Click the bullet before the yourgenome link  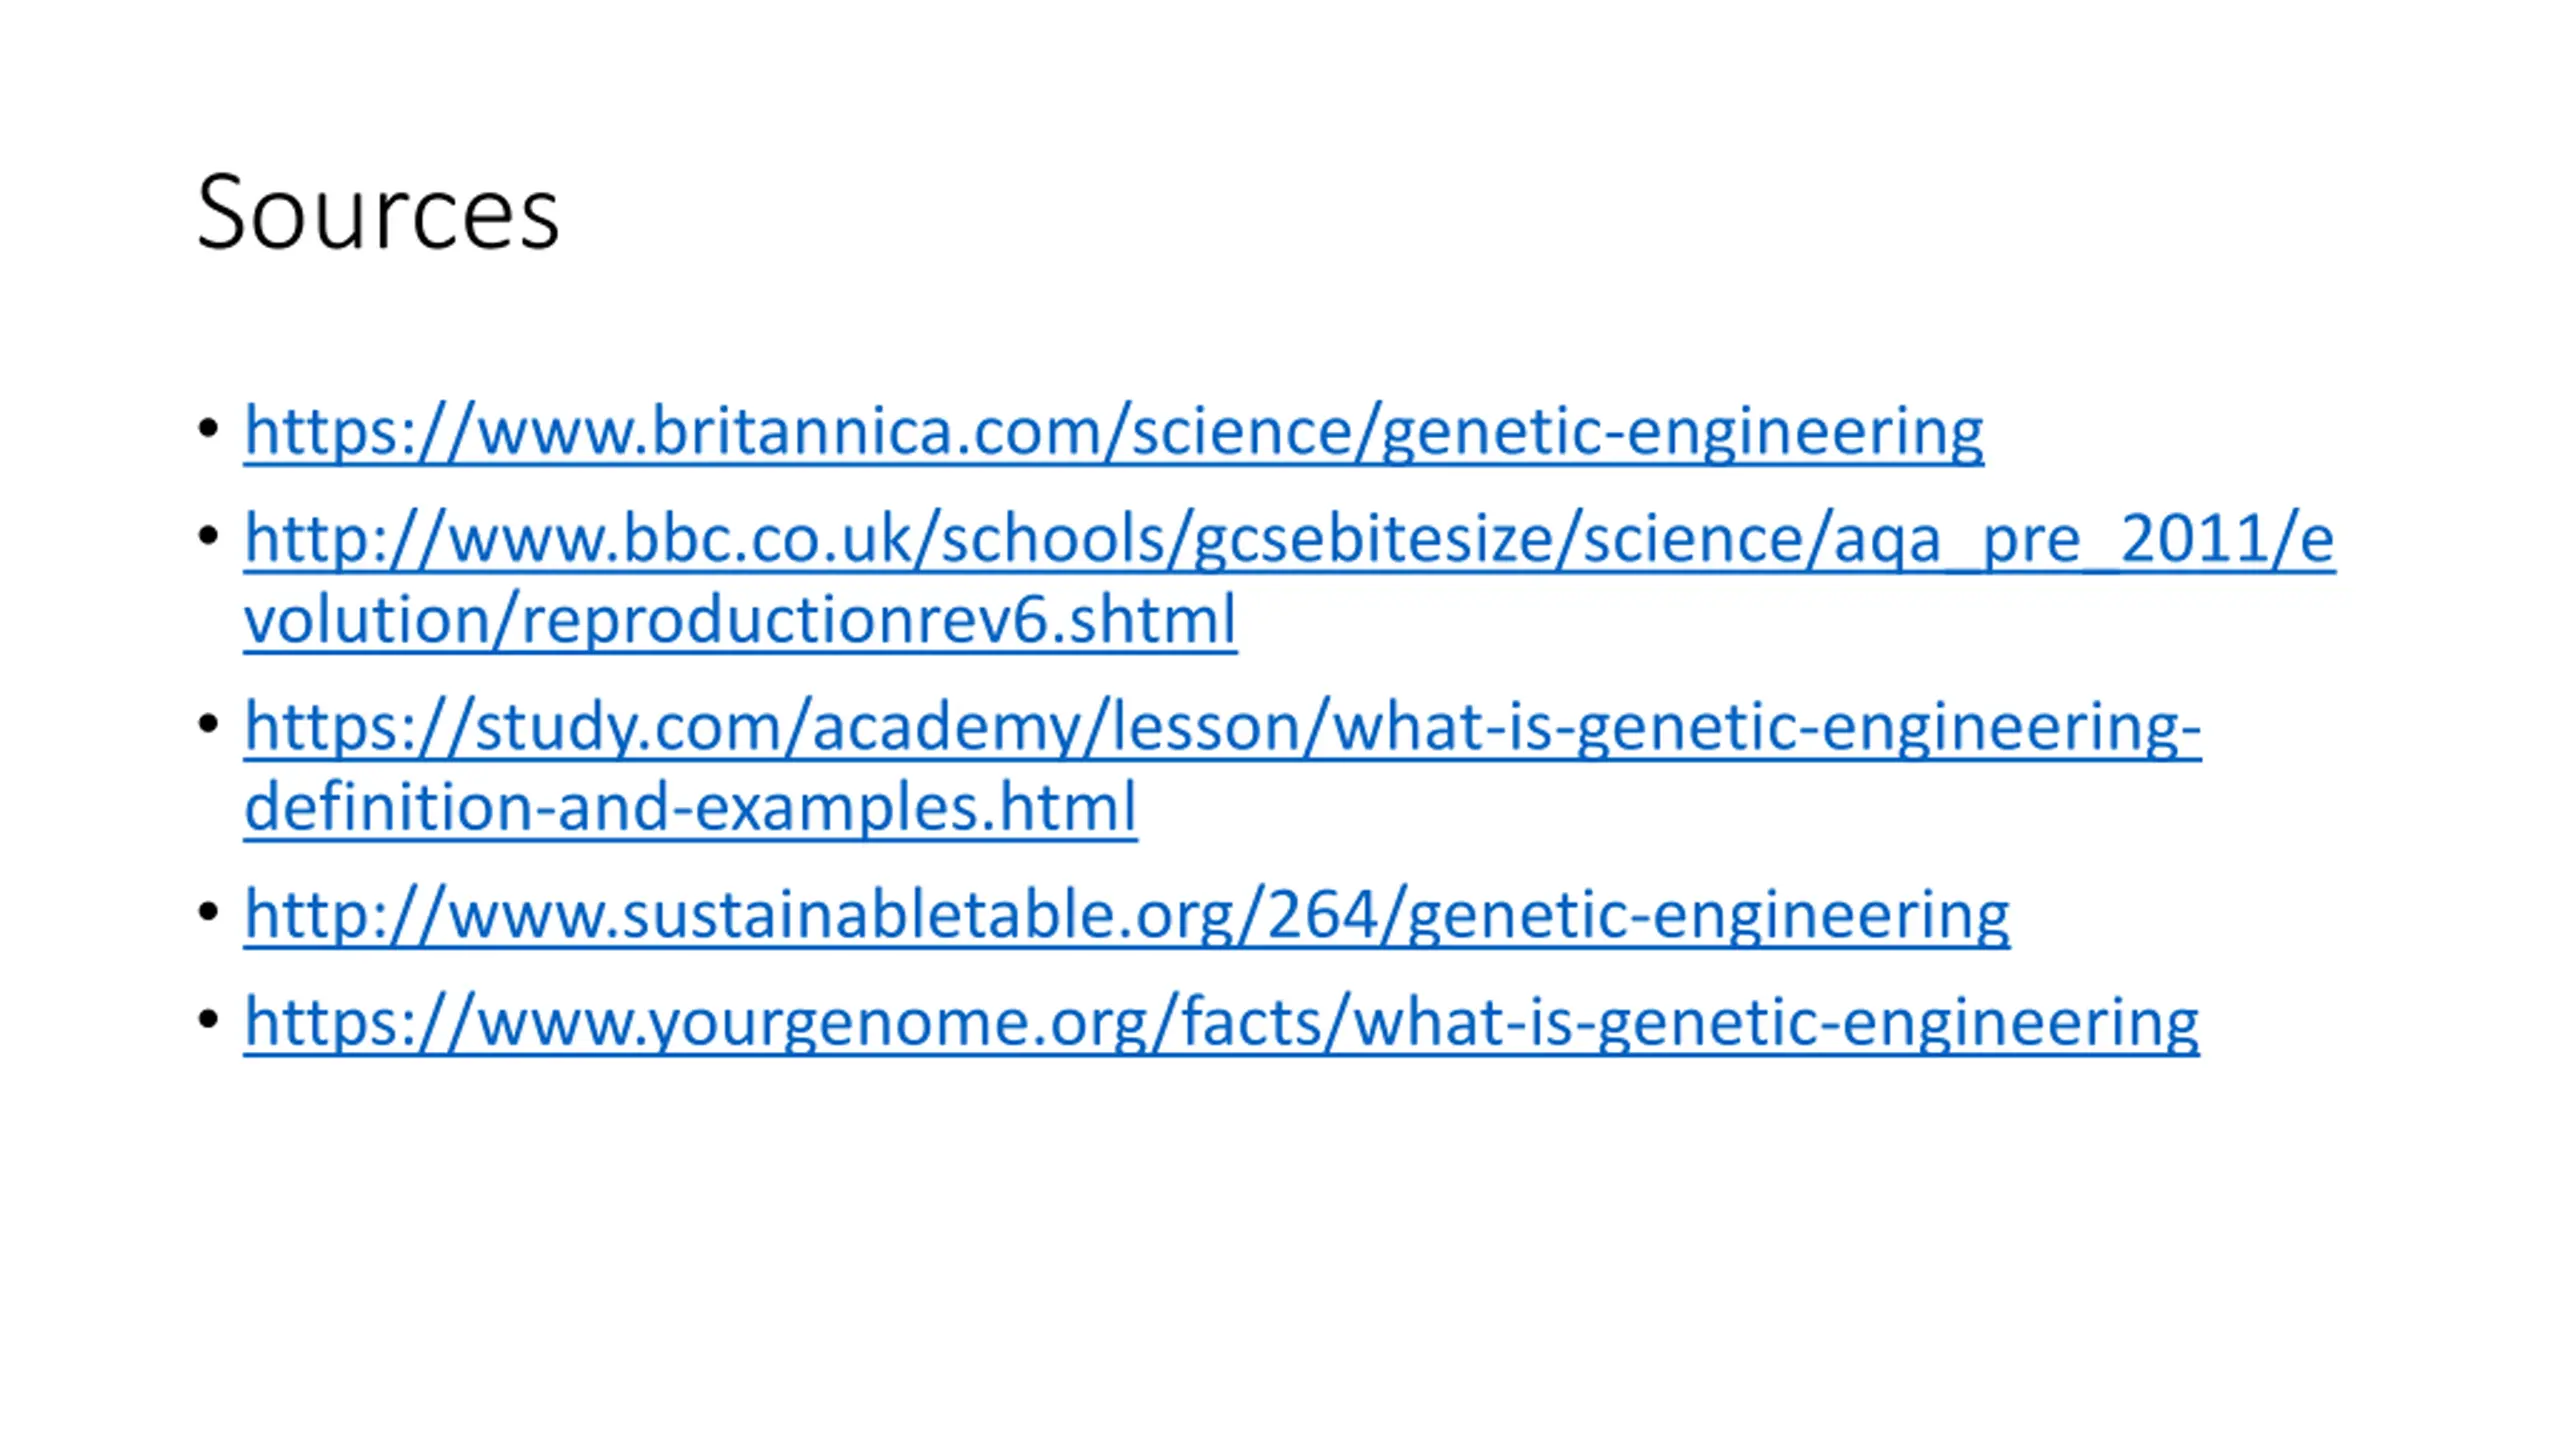click(x=208, y=1020)
